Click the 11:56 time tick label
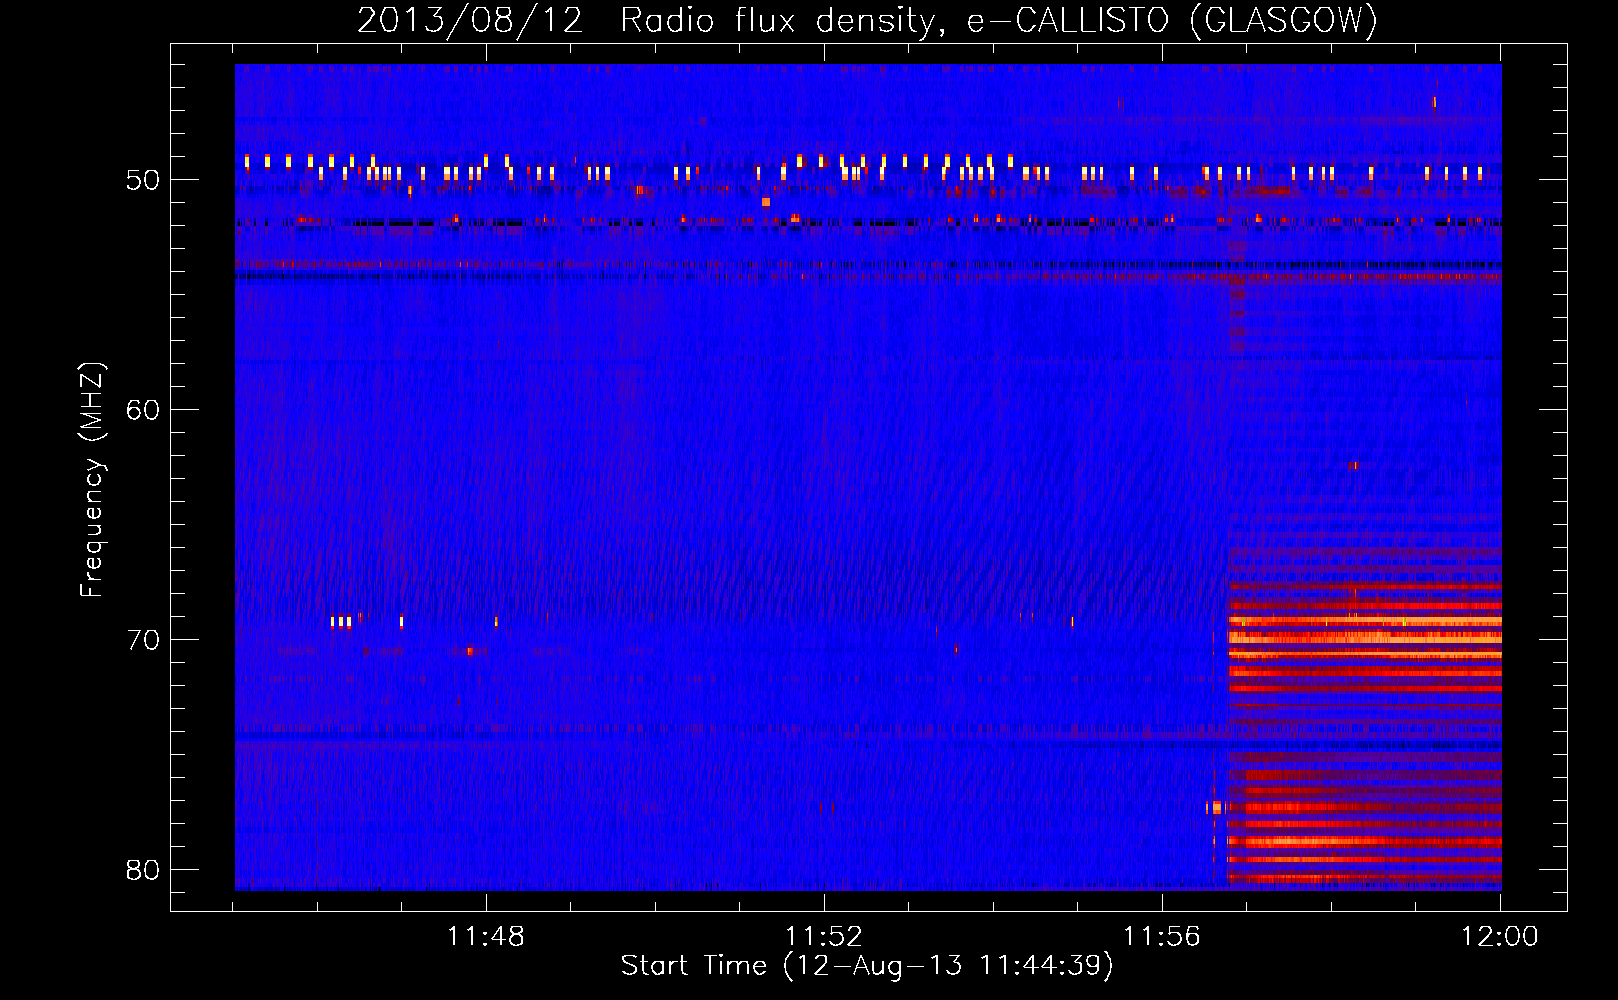The image size is (1618, 1000). [1162, 937]
